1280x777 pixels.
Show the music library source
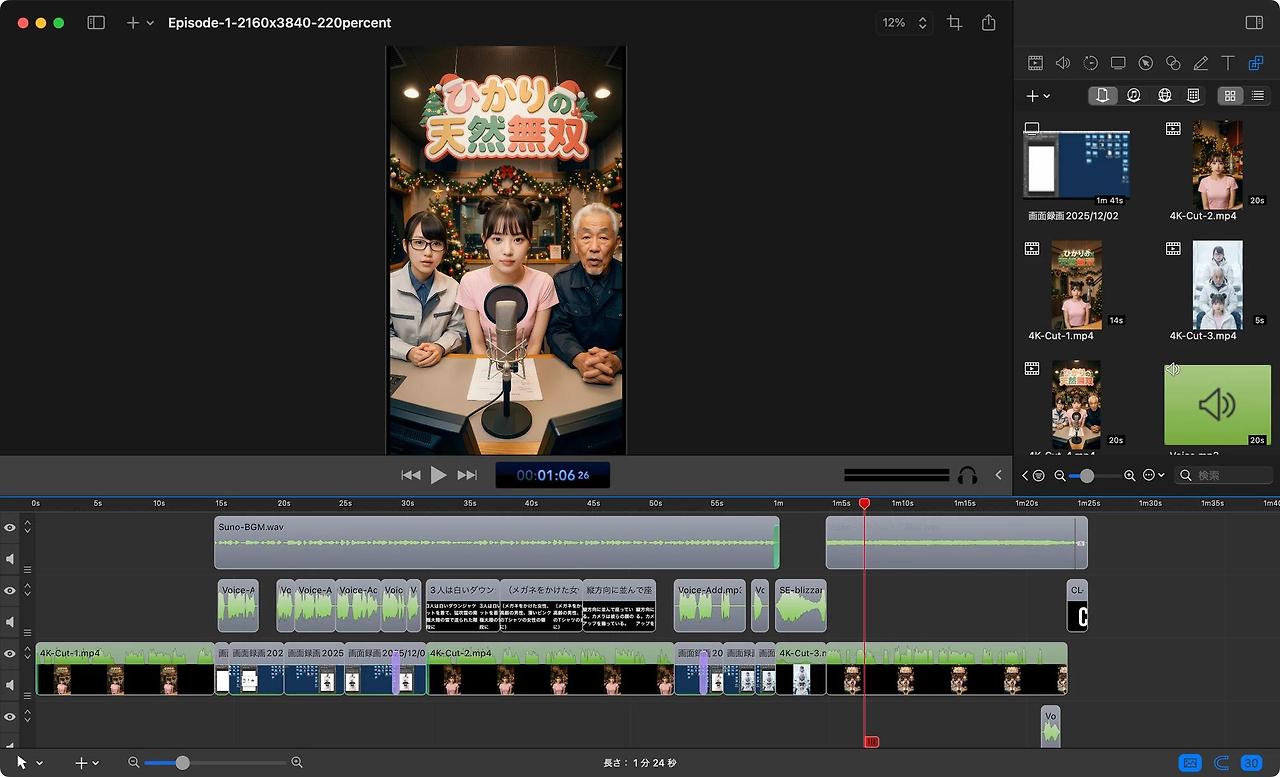[1134, 96]
